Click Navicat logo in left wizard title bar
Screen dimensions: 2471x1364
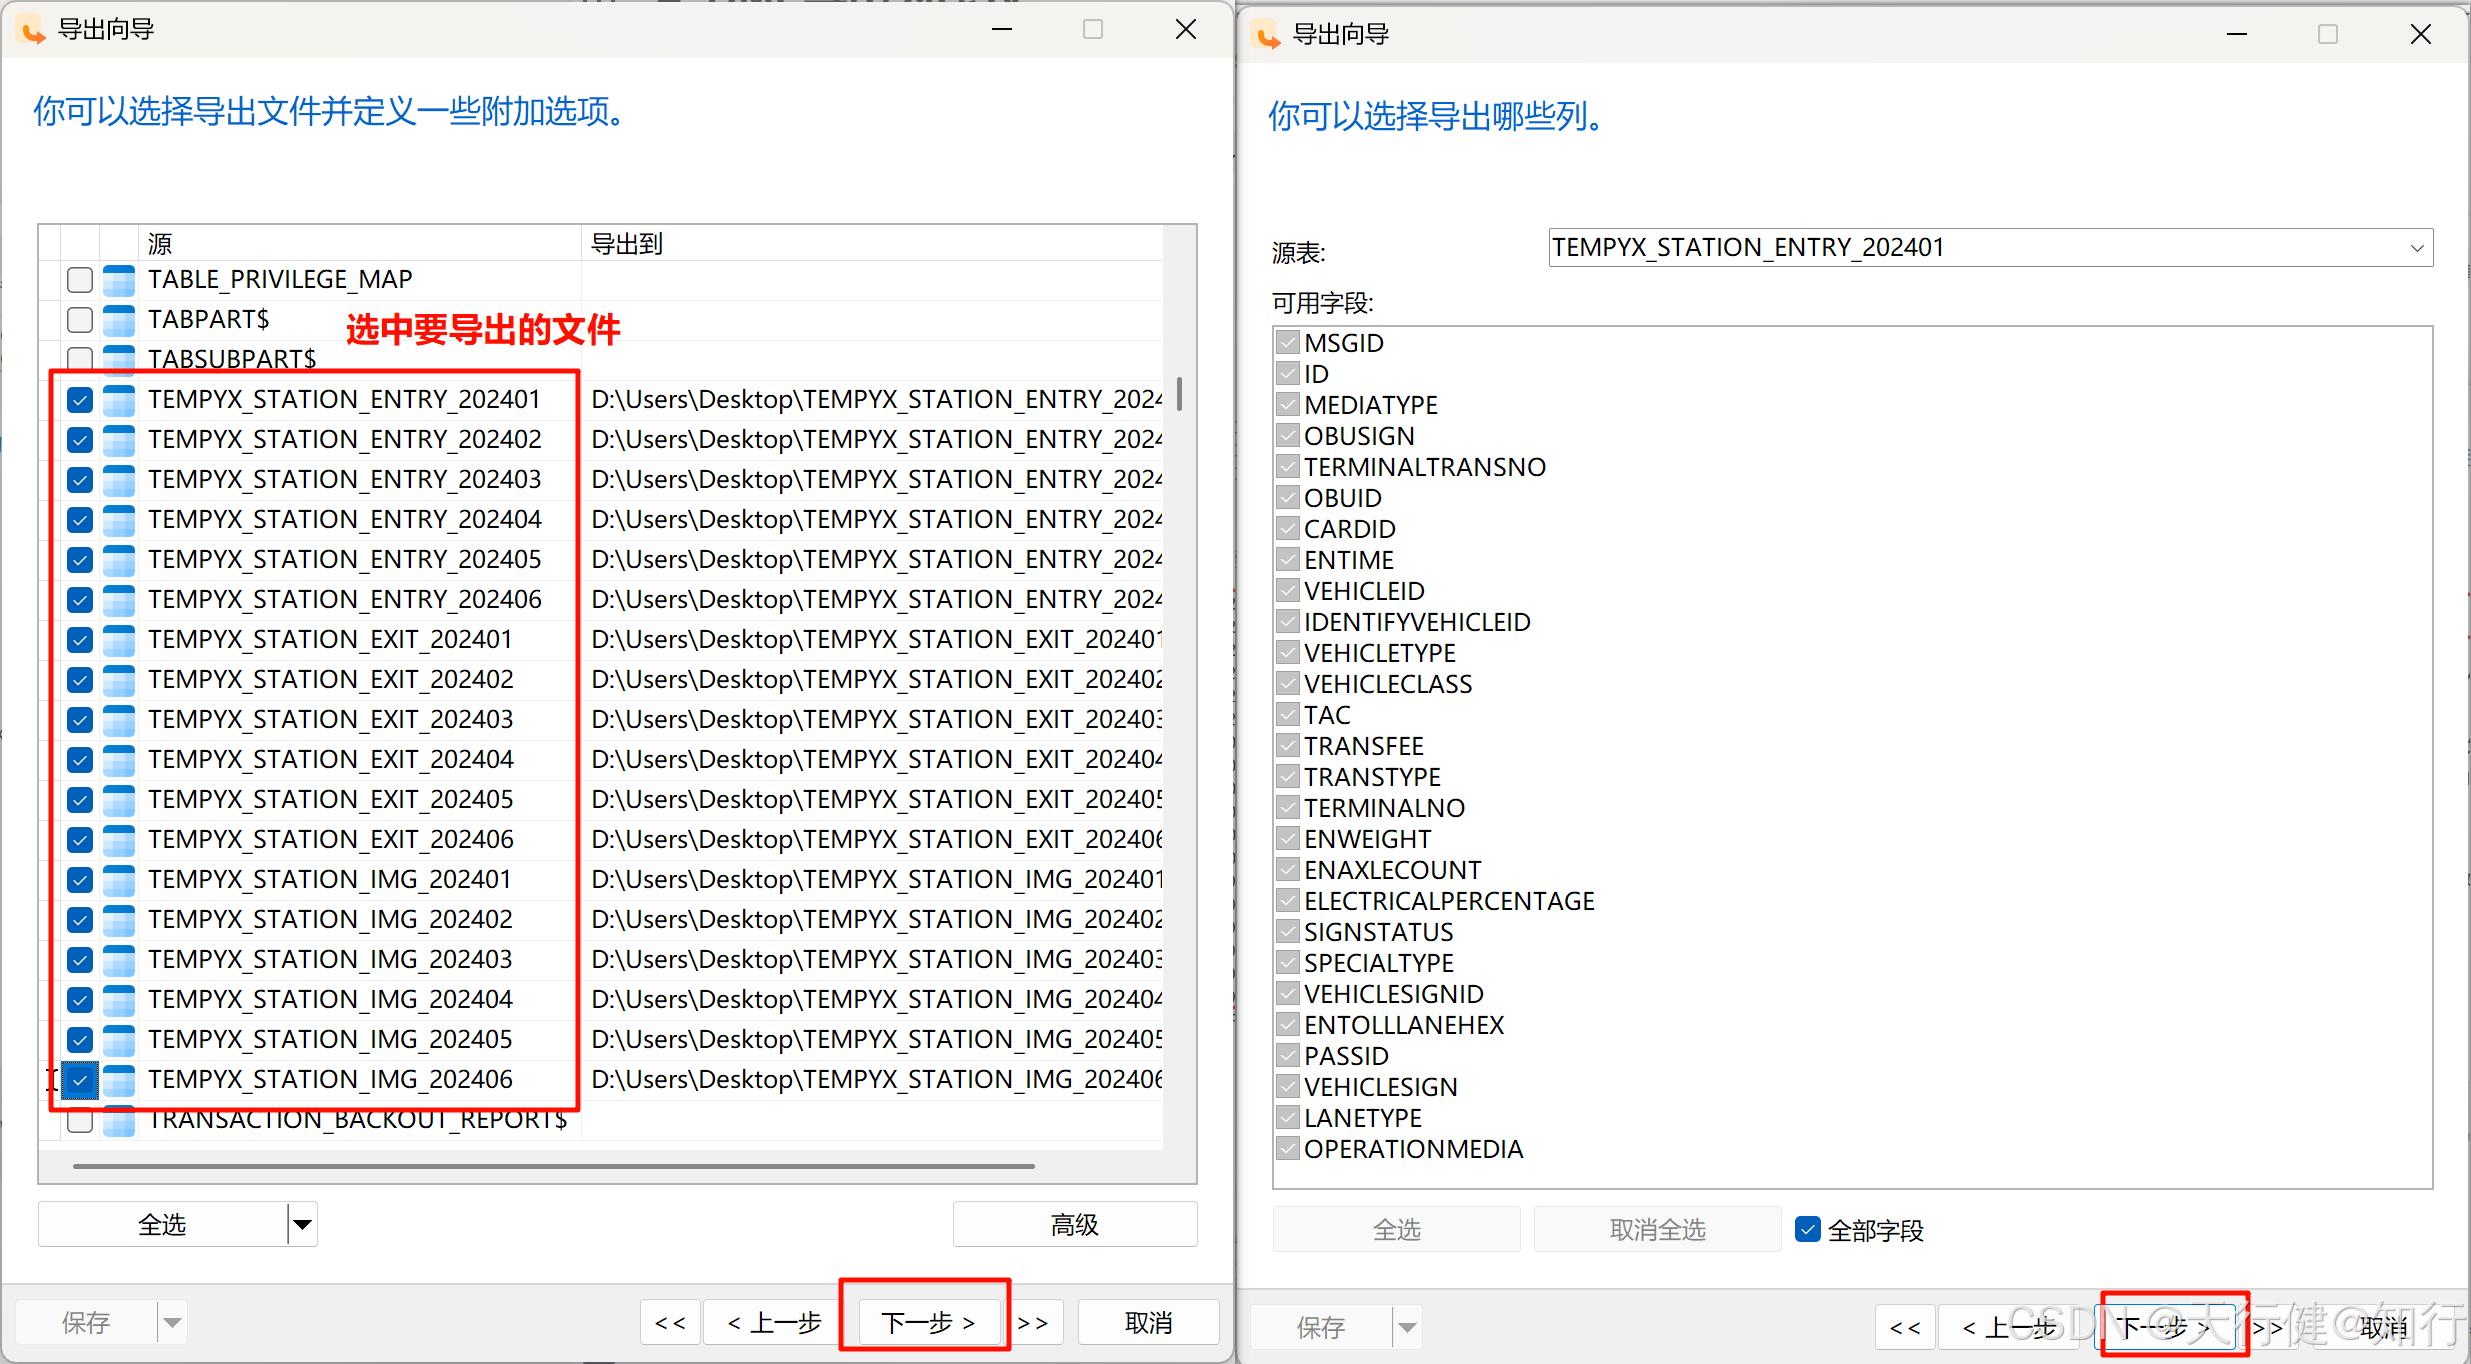point(33,30)
